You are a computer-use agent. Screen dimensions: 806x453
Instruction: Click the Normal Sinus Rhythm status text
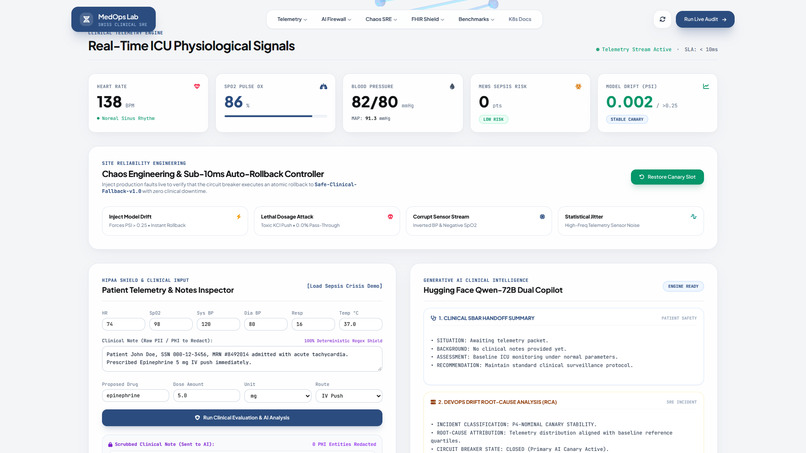126,118
